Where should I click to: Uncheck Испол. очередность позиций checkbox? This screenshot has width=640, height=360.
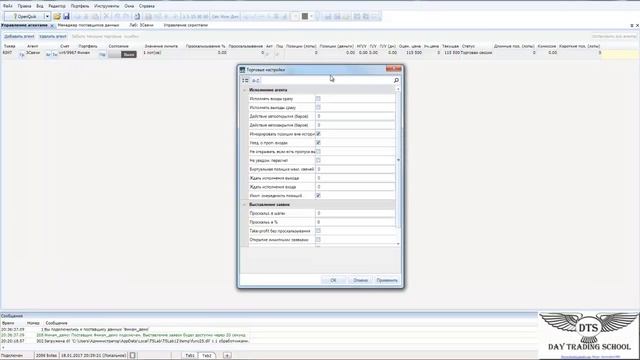(x=318, y=196)
